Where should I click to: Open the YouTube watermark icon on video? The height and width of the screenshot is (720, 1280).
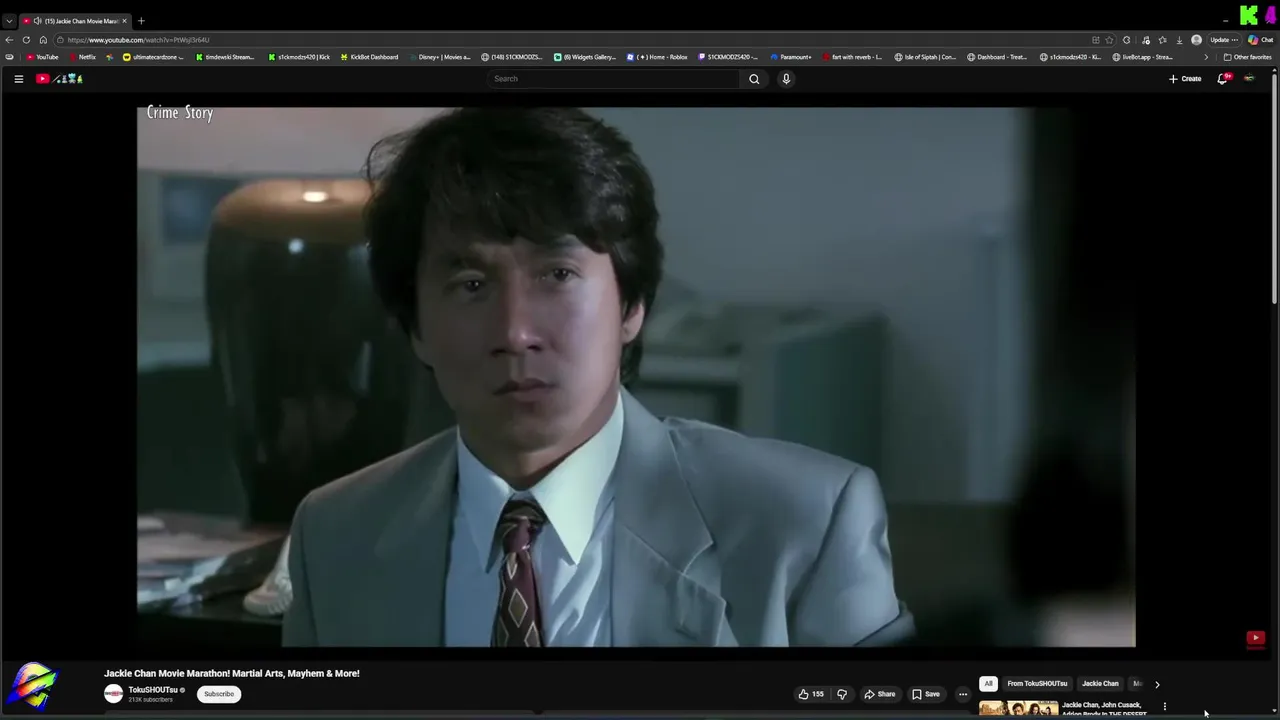click(1255, 638)
